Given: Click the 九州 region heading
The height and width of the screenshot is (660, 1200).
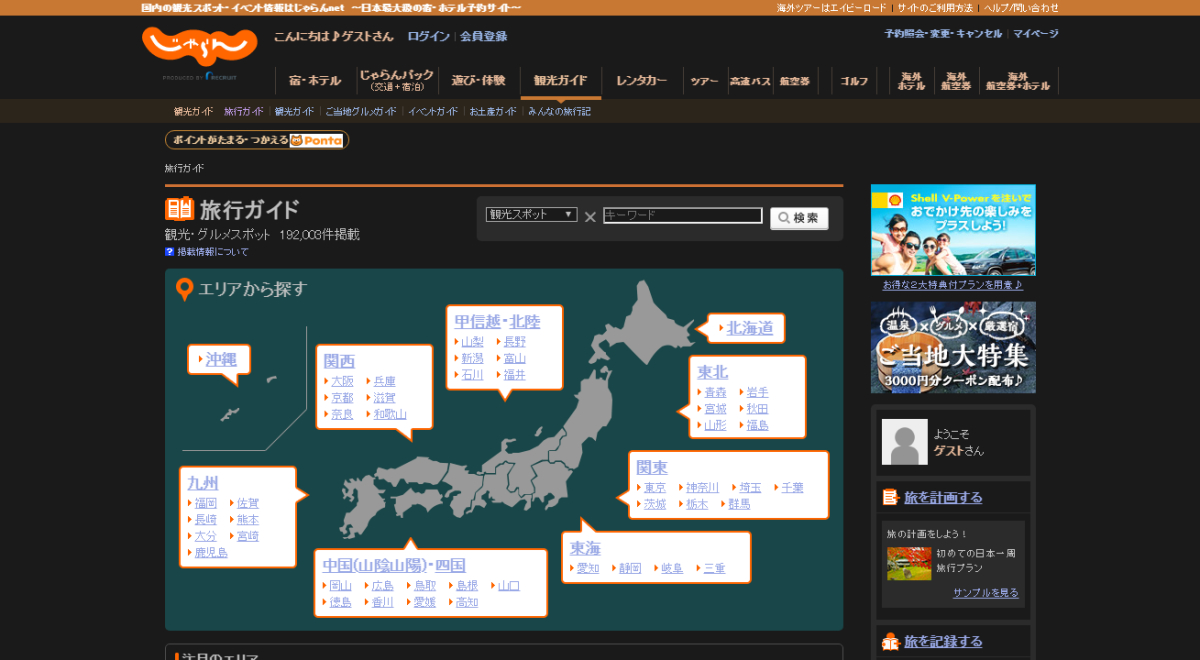Looking at the screenshot, I should 203,483.
